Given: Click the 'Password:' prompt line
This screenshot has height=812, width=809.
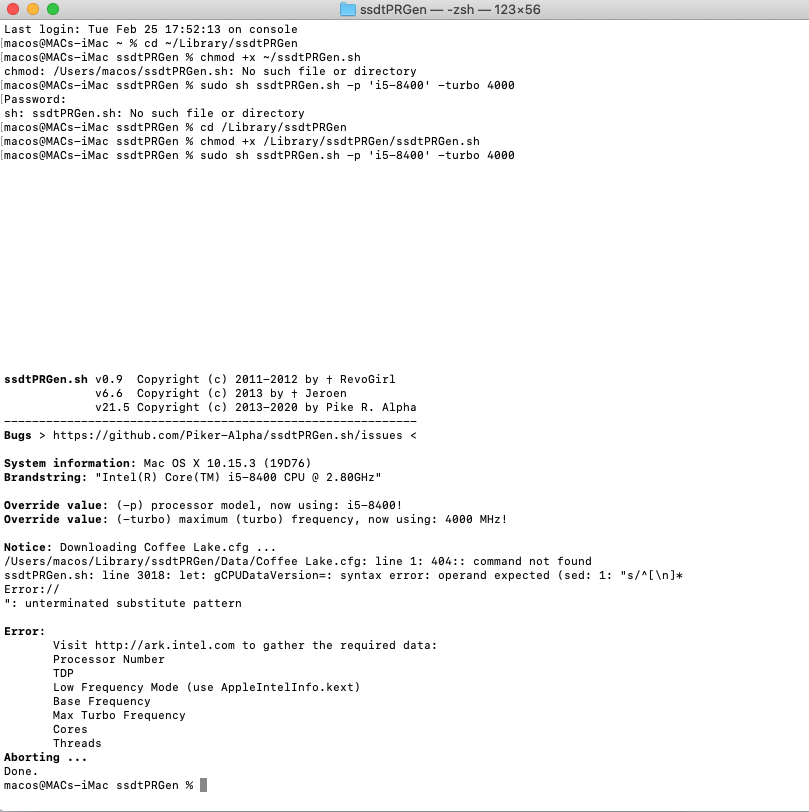Looking at the screenshot, I should click(35, 100).
